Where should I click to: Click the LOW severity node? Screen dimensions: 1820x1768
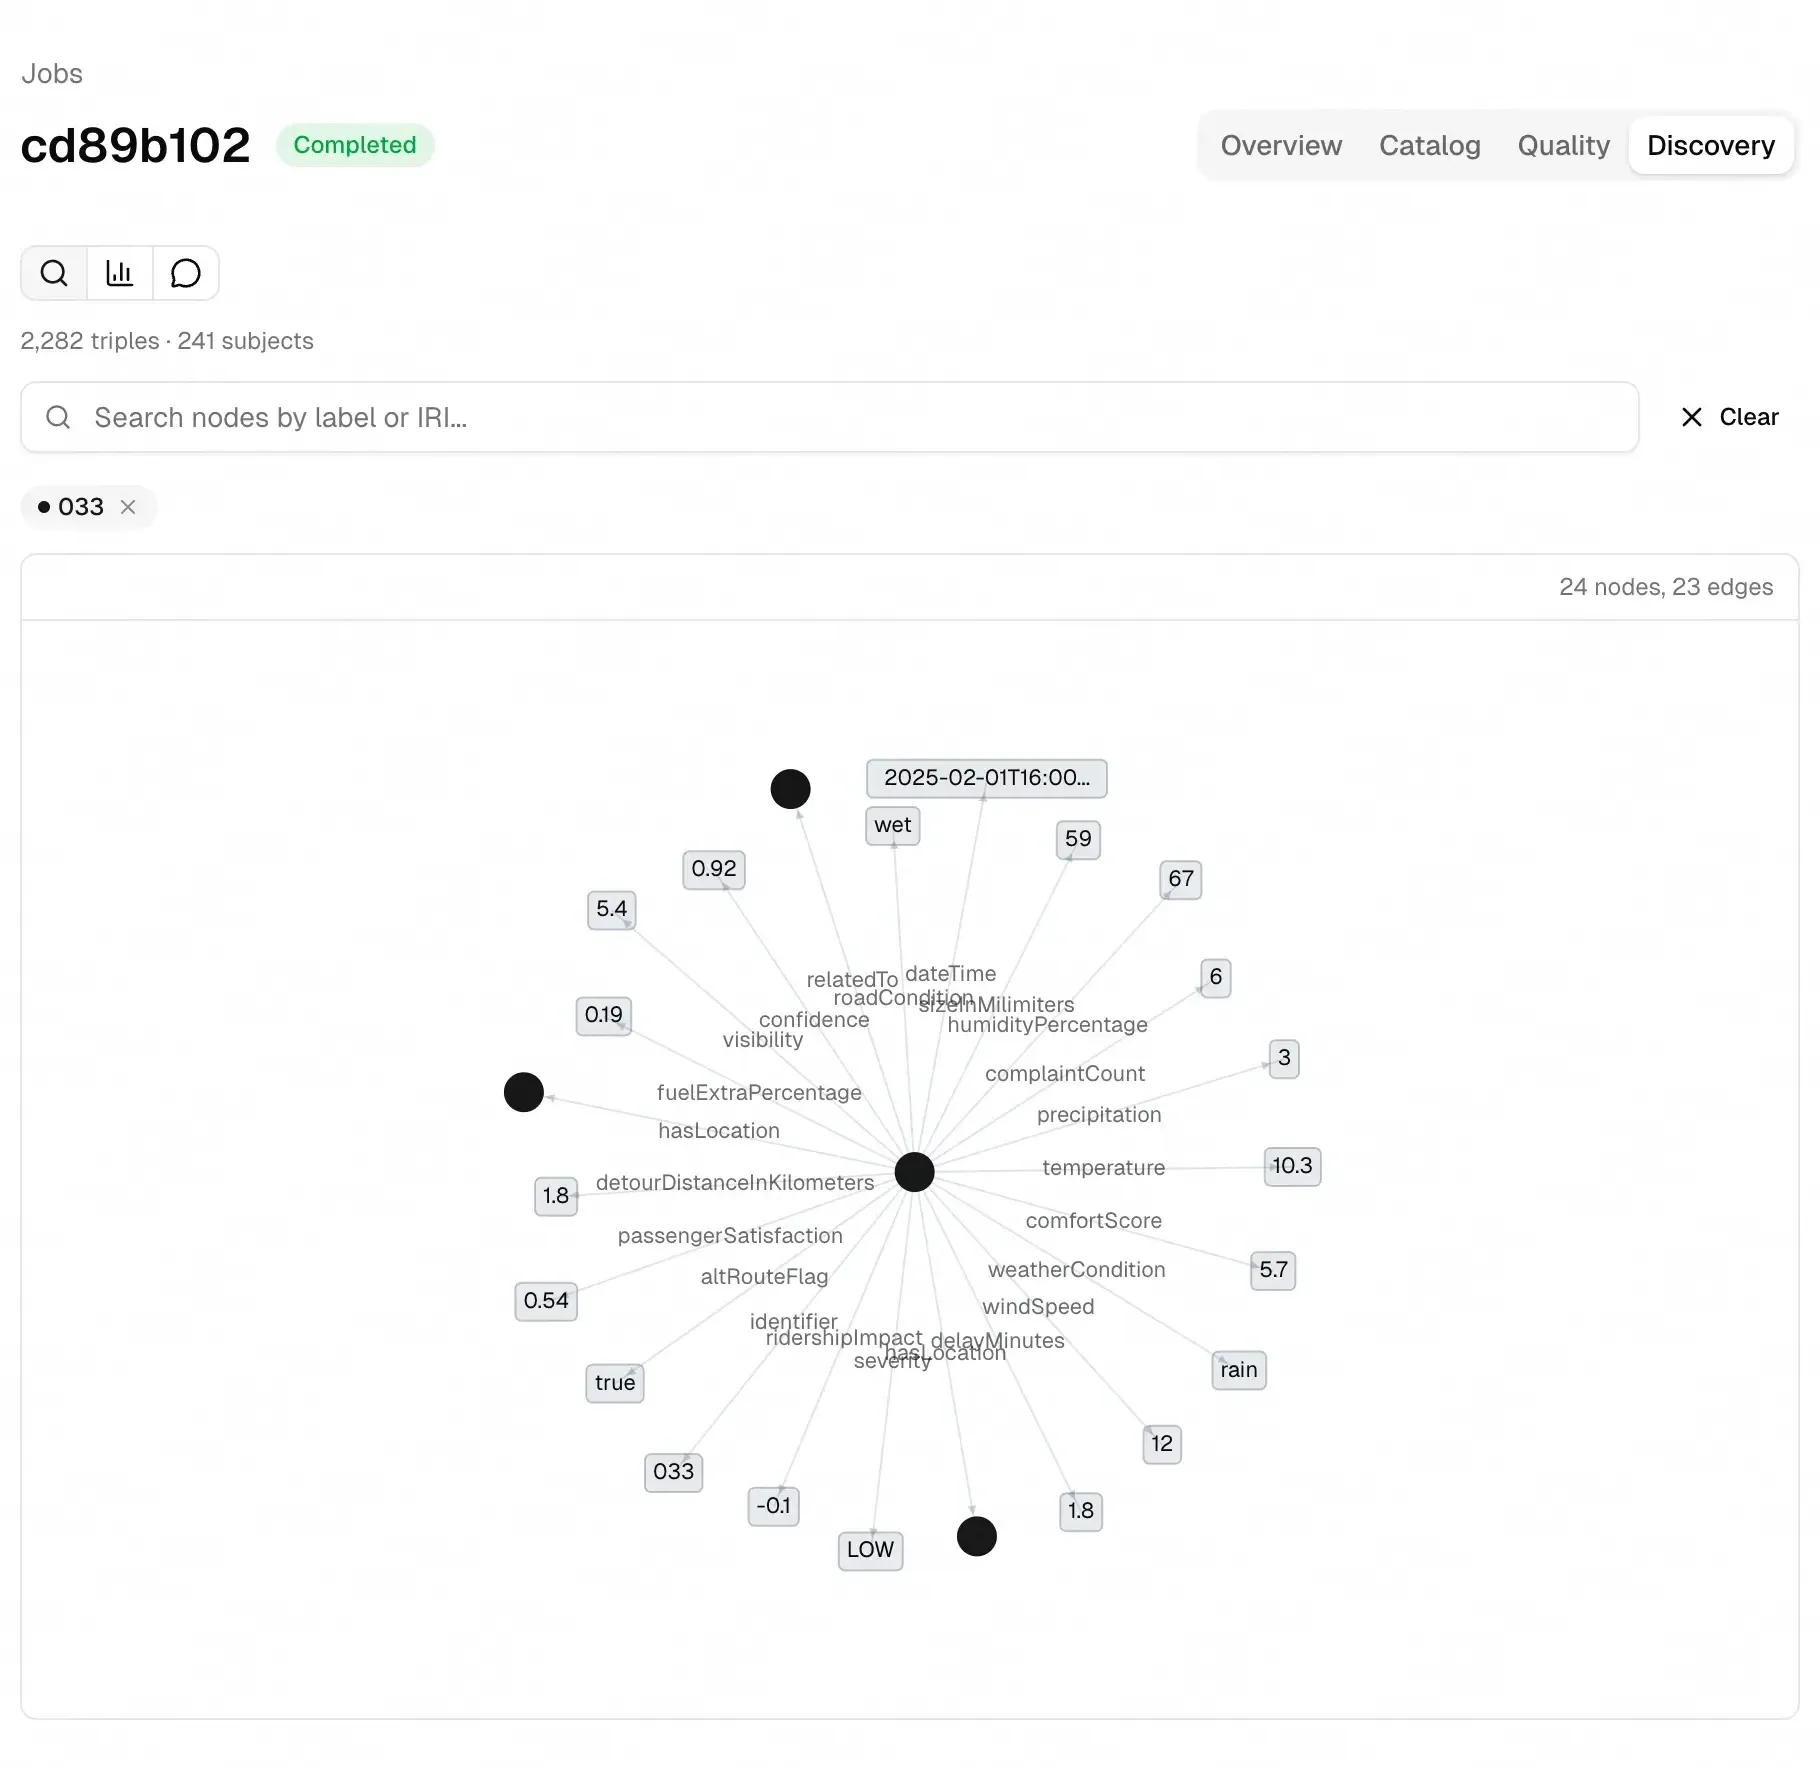pos(869,1550)
